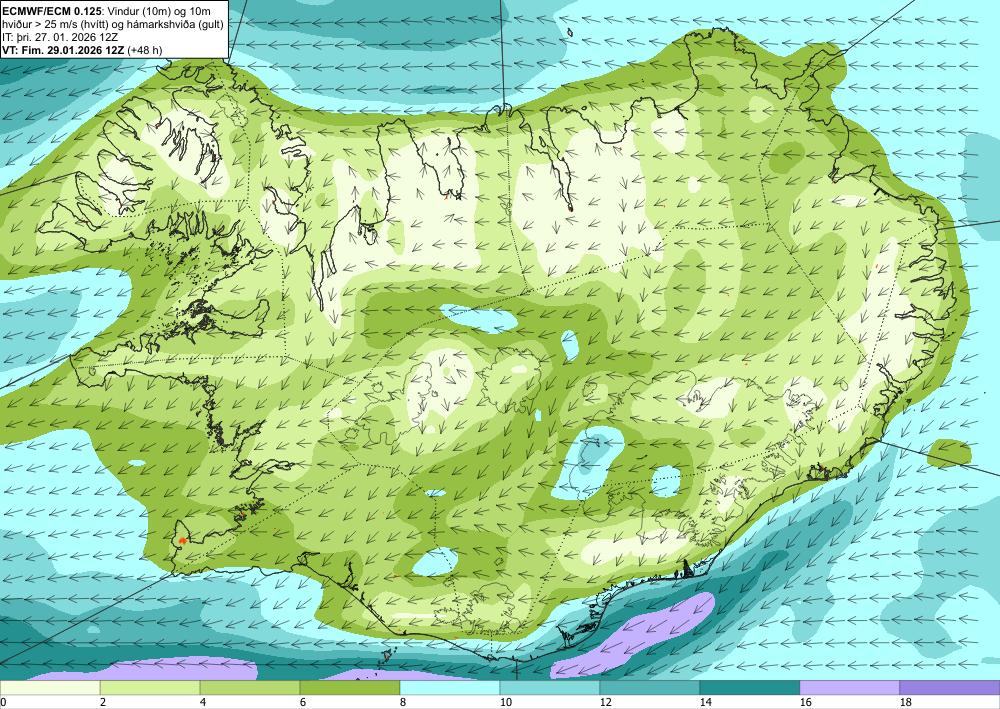The height and width of the screenshot is (709, 1000).
Task: Click the 0–2 m/s pale cream legend swatch
Action: pyautogui.click(x=50, y=687)
